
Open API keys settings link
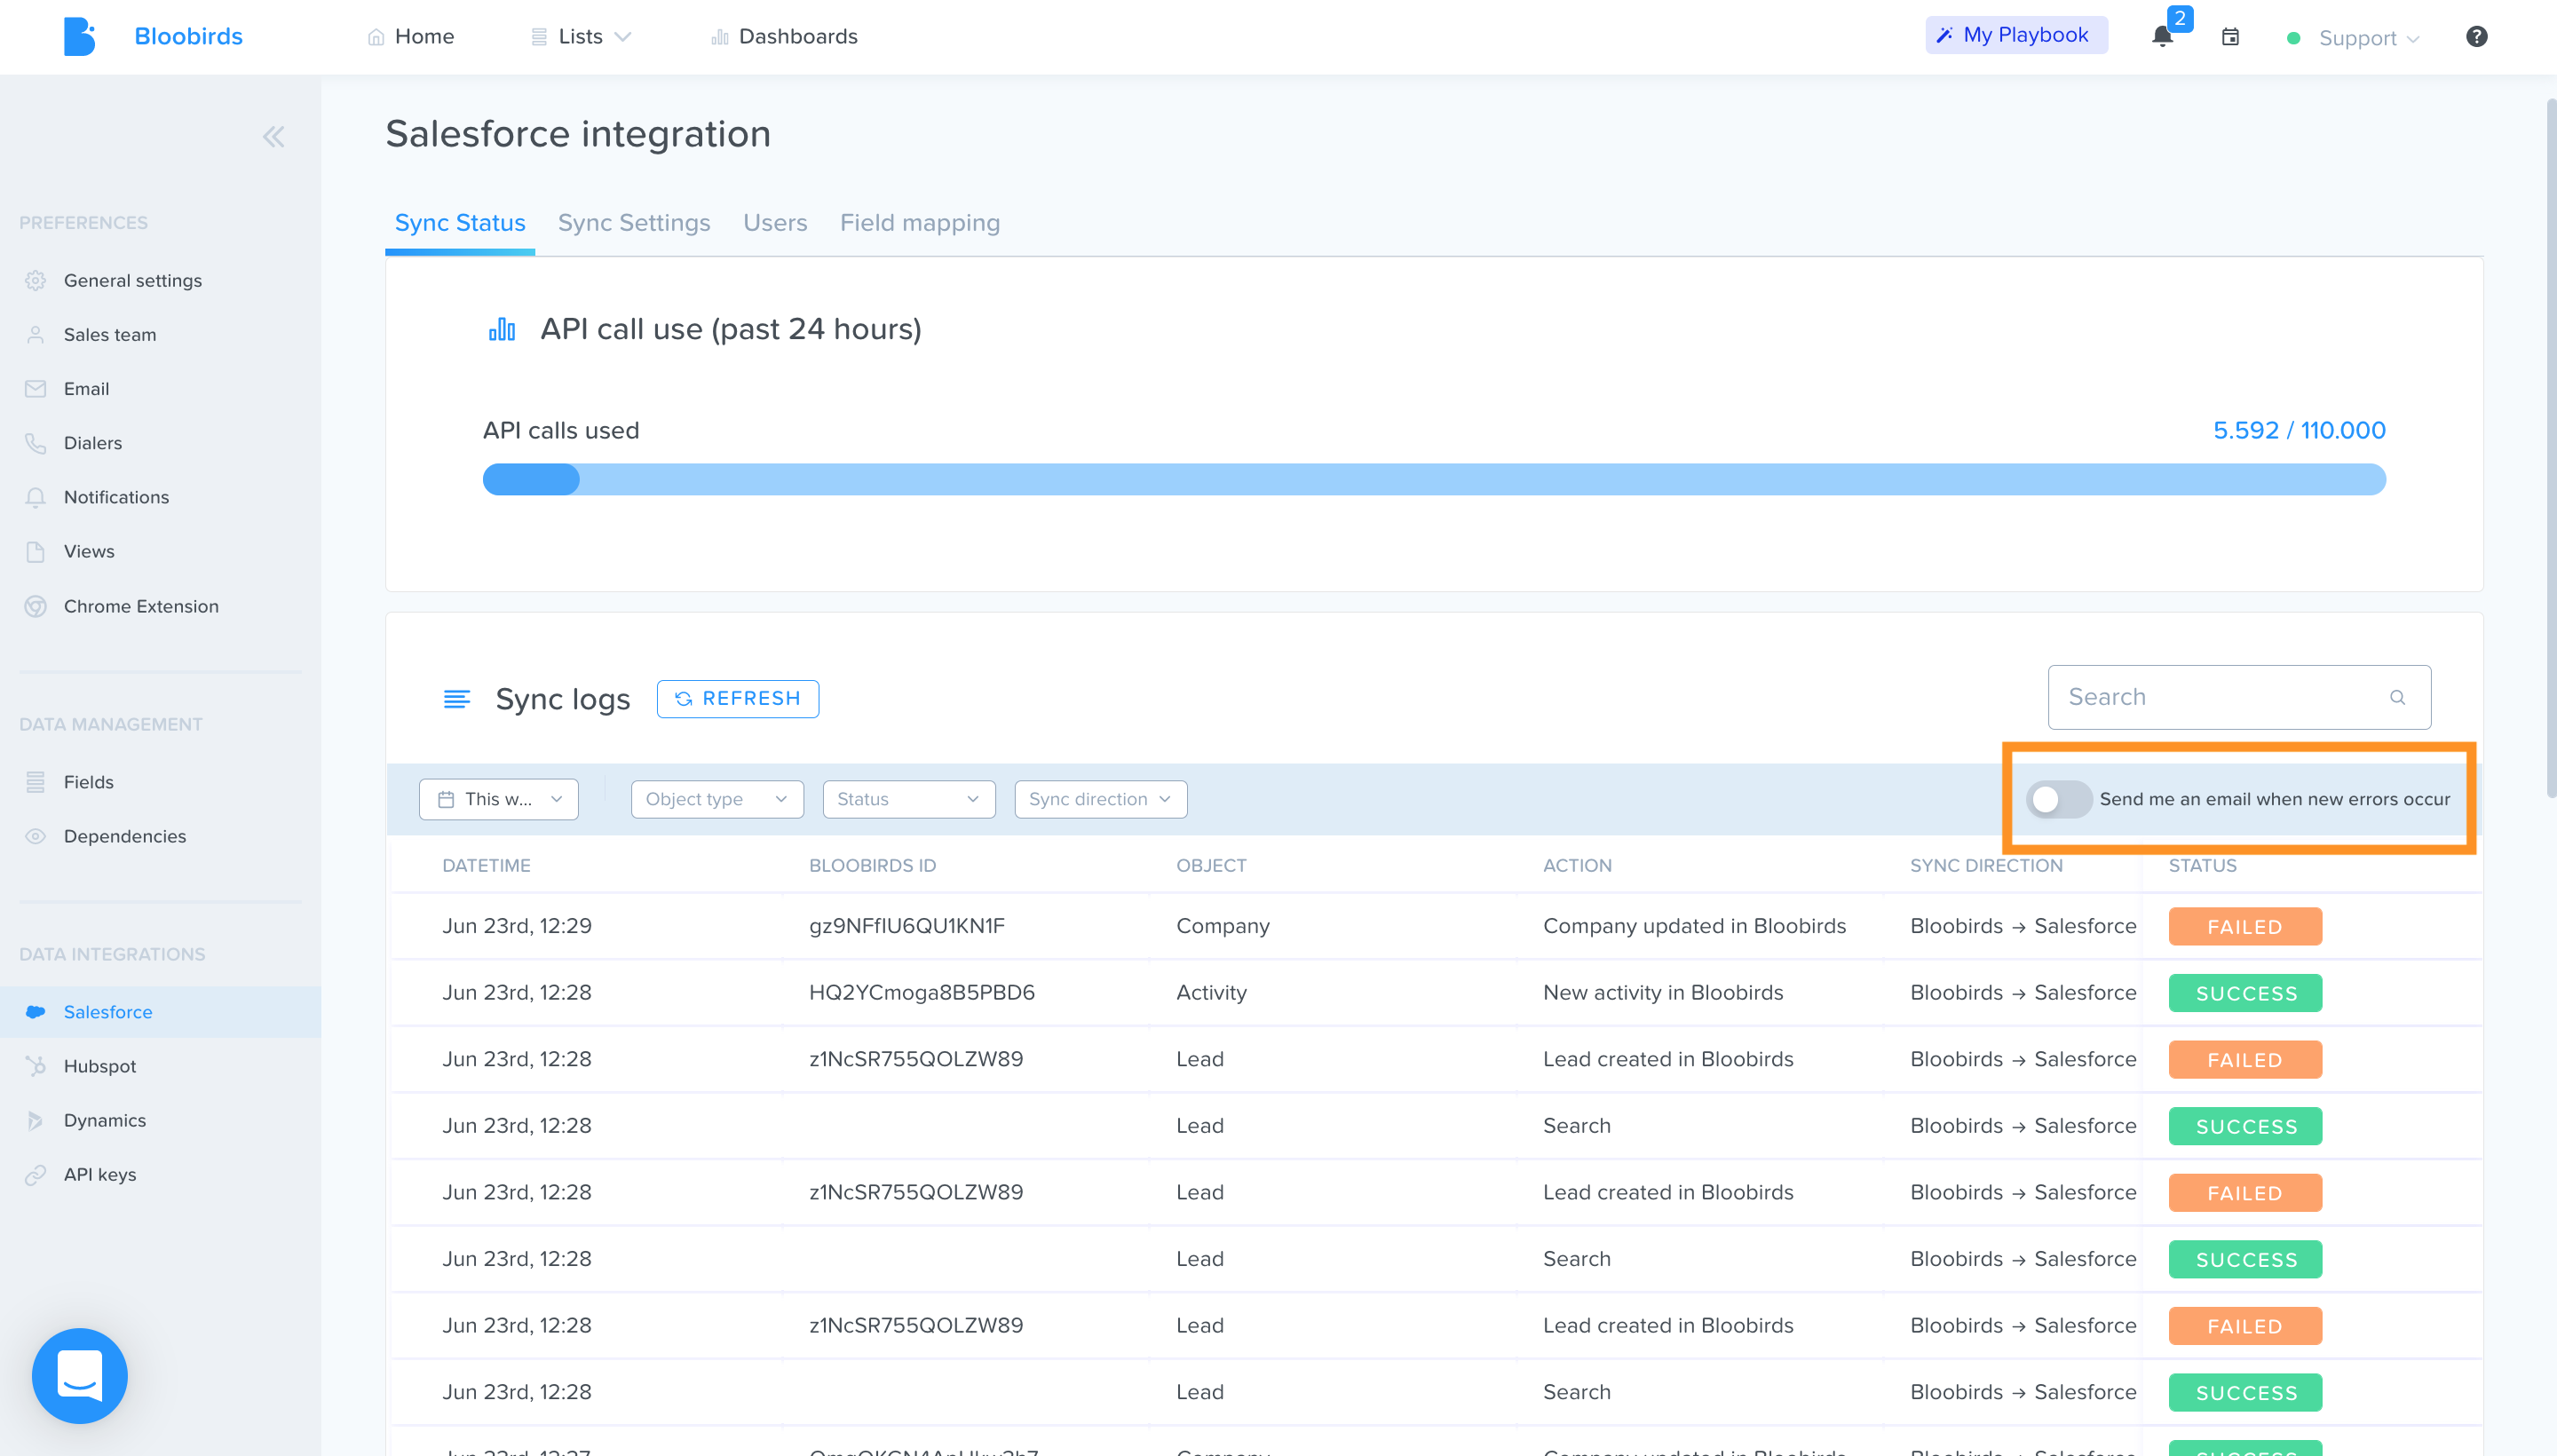100,1175
